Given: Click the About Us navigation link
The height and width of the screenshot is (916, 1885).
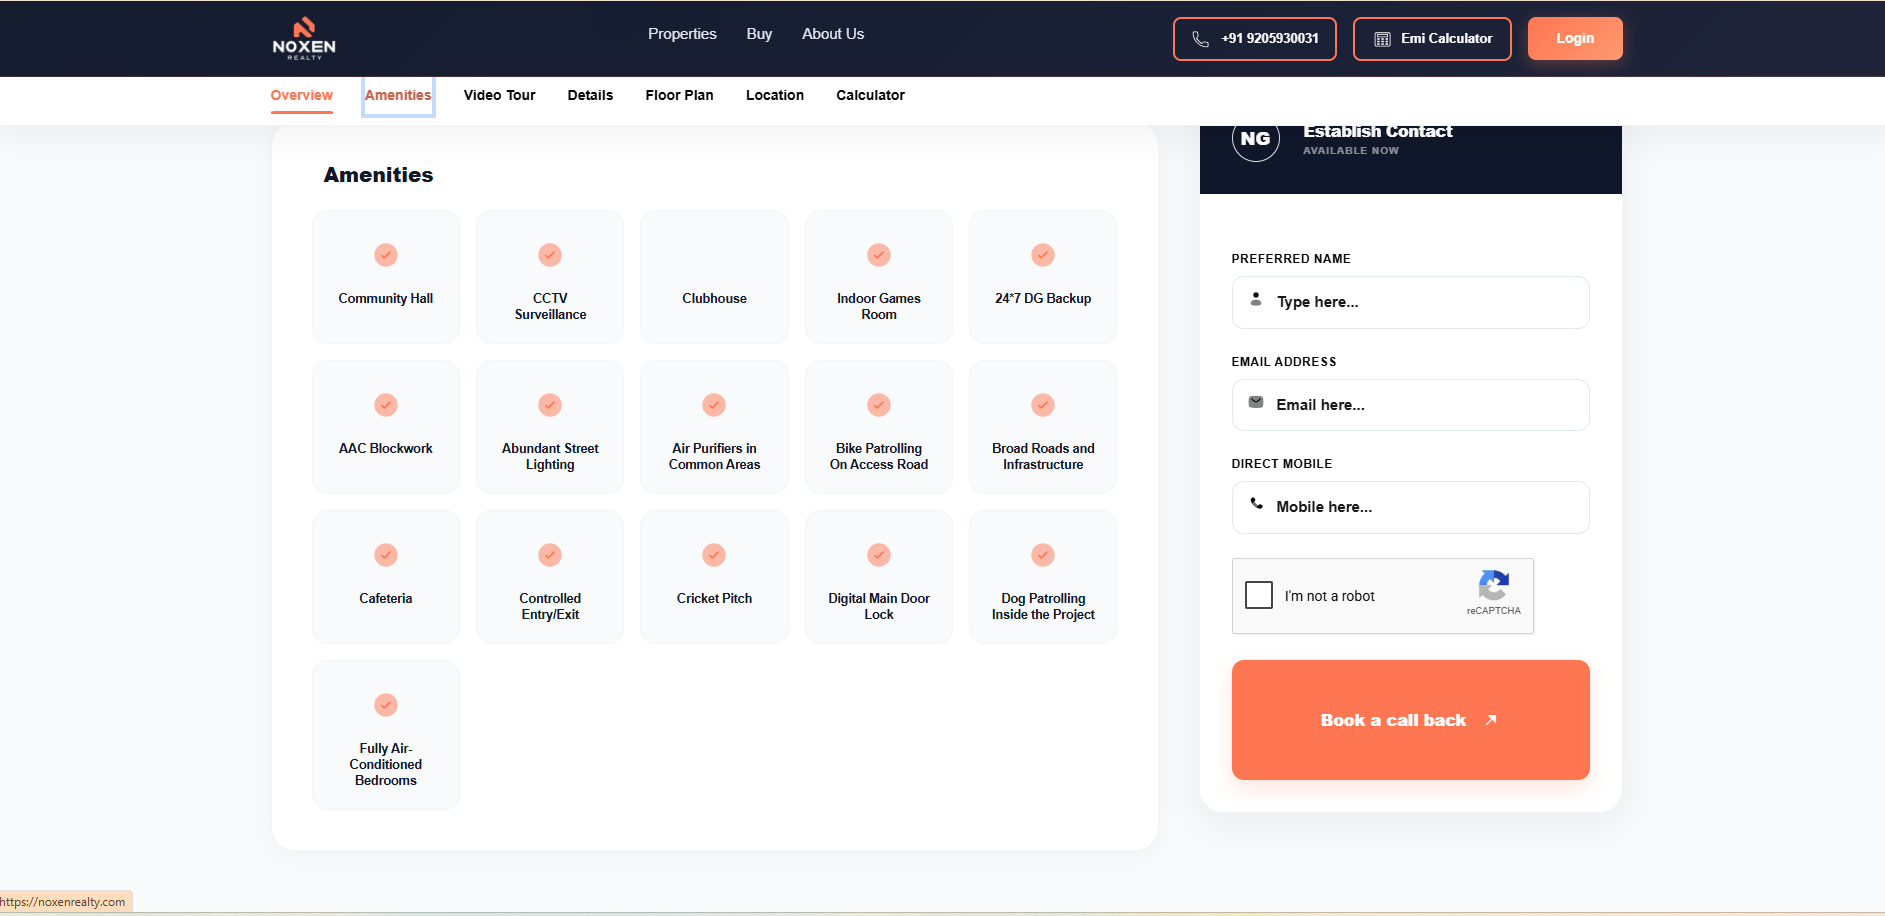Looking at the screenshot, I should point(833,34).
